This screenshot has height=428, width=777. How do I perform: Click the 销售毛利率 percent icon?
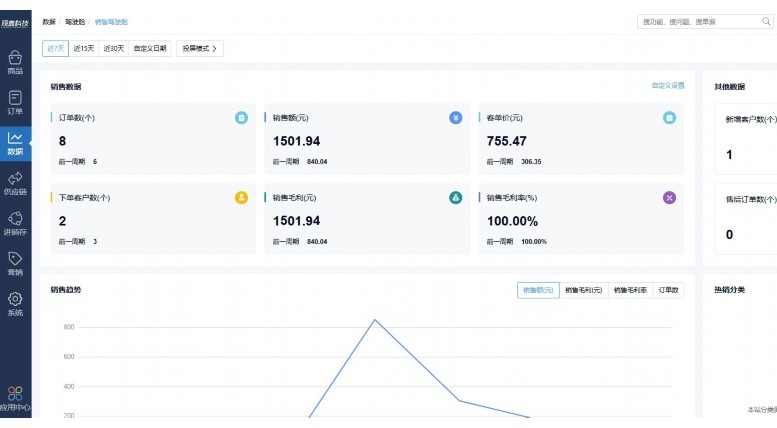[x=669, y=198]
